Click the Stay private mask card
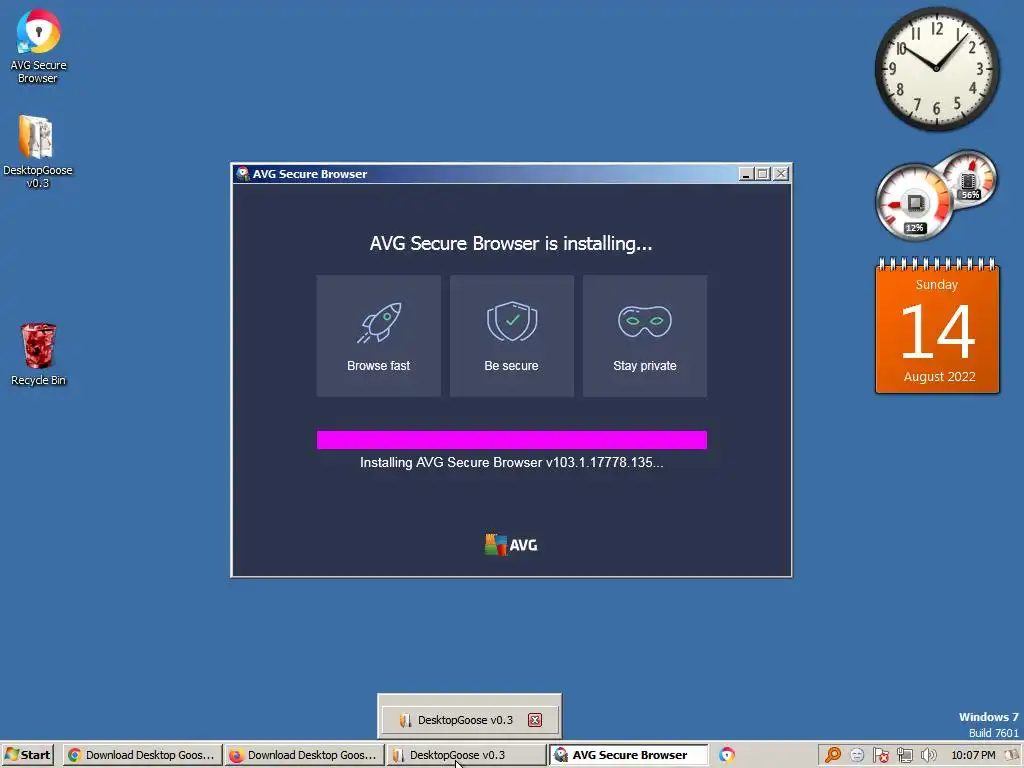Viewport: 1024px width, 768px height. [645, 336]
